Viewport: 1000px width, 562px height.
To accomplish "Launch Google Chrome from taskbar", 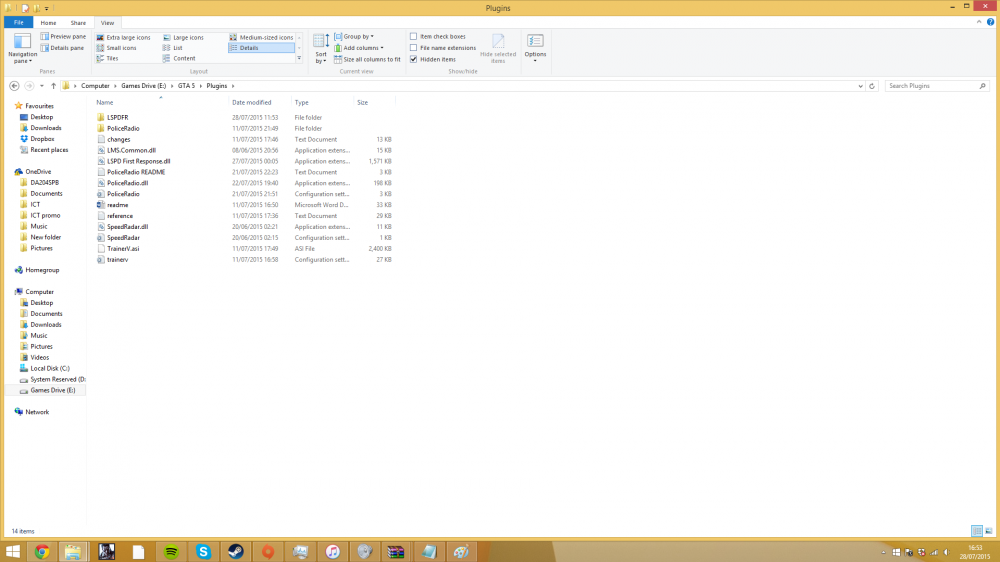I will click(x=42, y=552).
